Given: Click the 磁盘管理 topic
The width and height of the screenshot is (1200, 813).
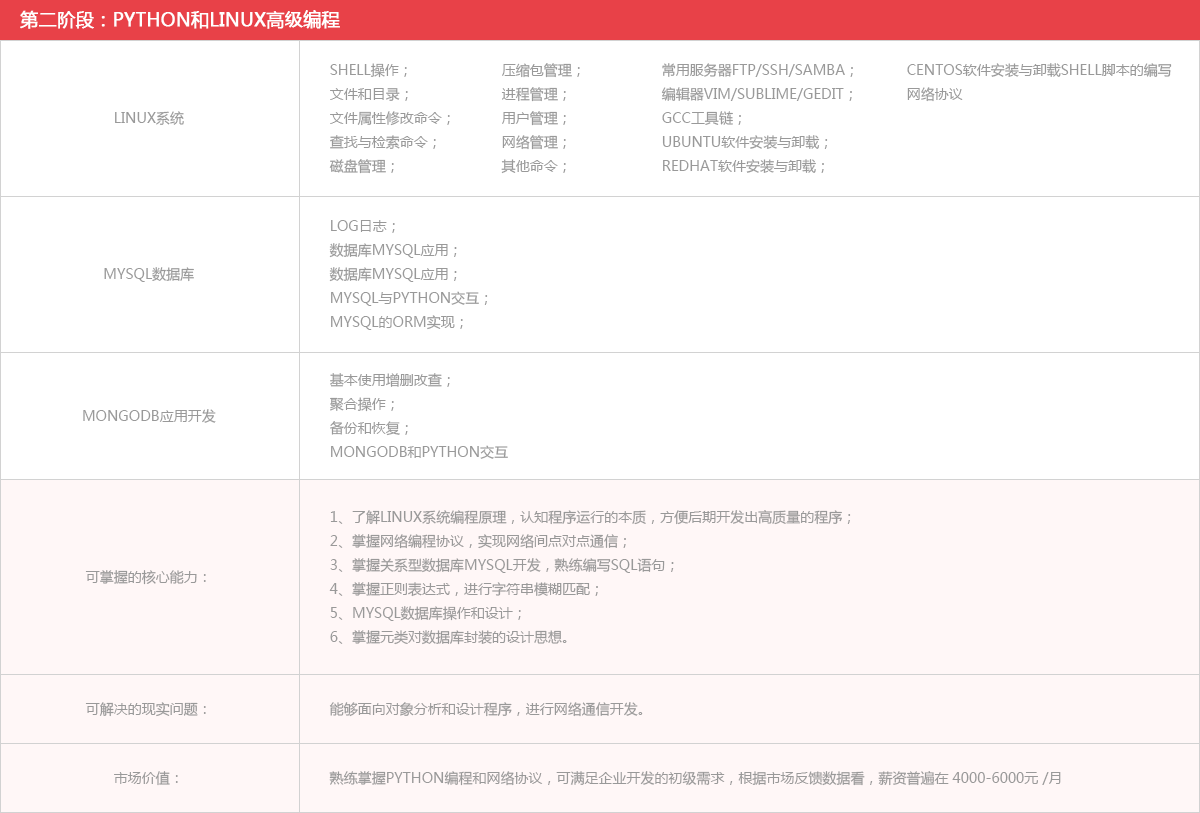Looking at the screenshot, I should point(363,166).
